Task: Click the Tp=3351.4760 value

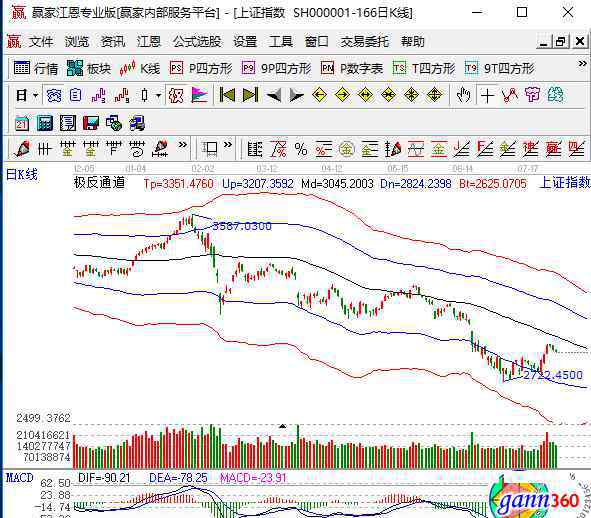Action: [x=178, y=184]
